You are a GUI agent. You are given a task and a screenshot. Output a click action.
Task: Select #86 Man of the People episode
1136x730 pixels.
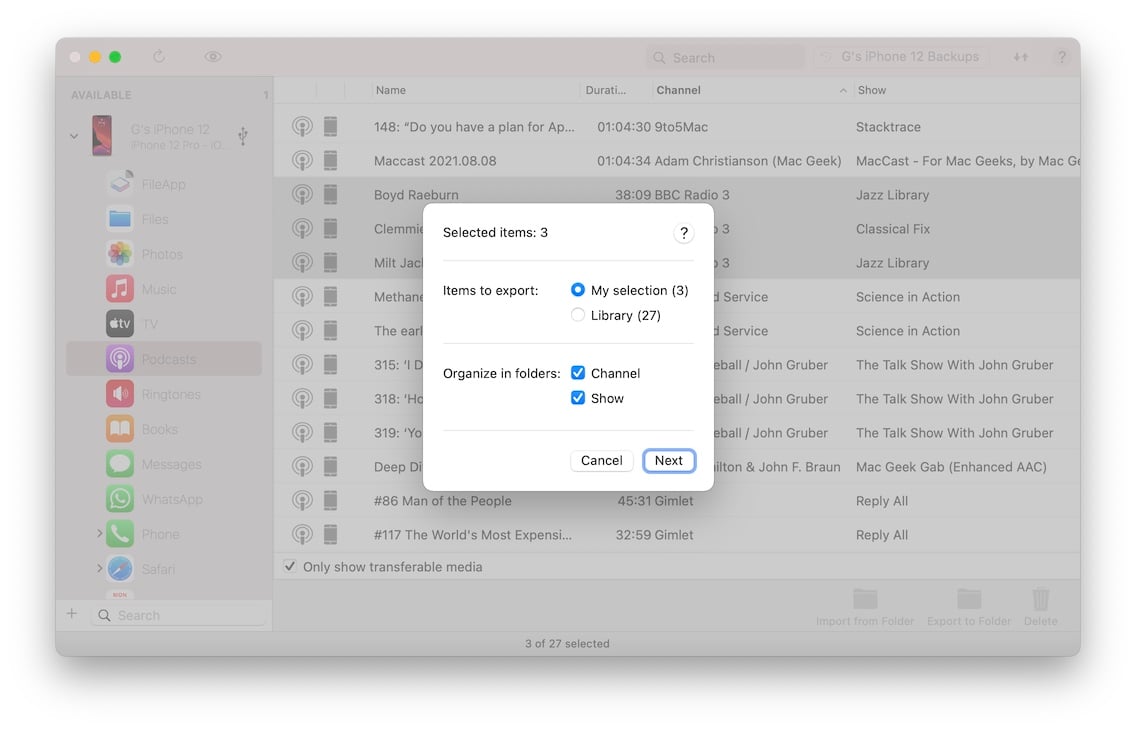click(x=677, y=501)
